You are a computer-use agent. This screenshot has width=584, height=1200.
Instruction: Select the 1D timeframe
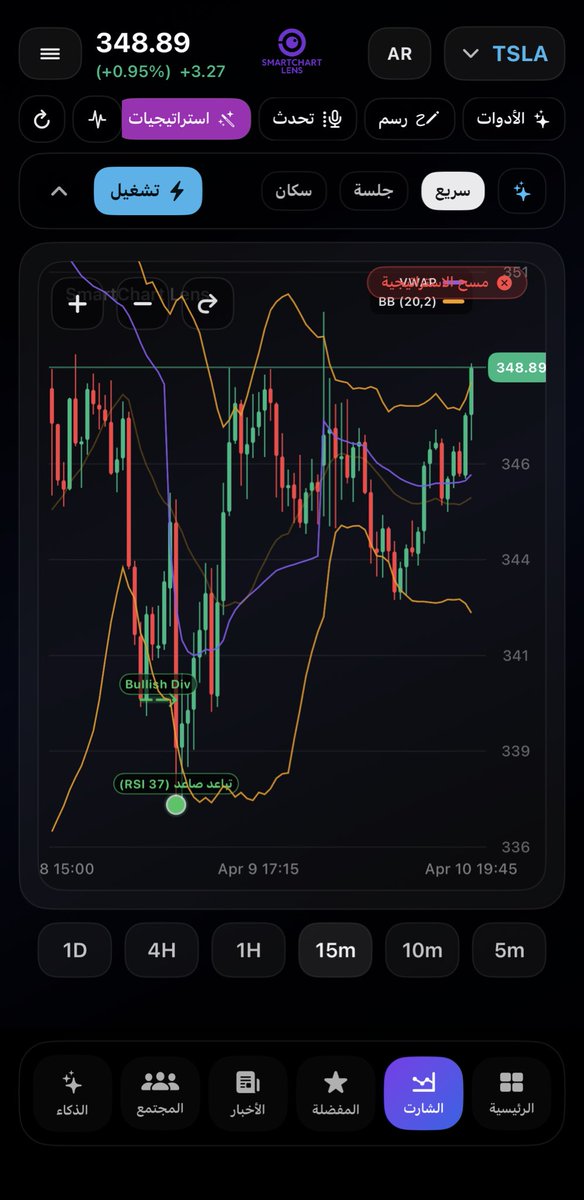click(75, 950)
